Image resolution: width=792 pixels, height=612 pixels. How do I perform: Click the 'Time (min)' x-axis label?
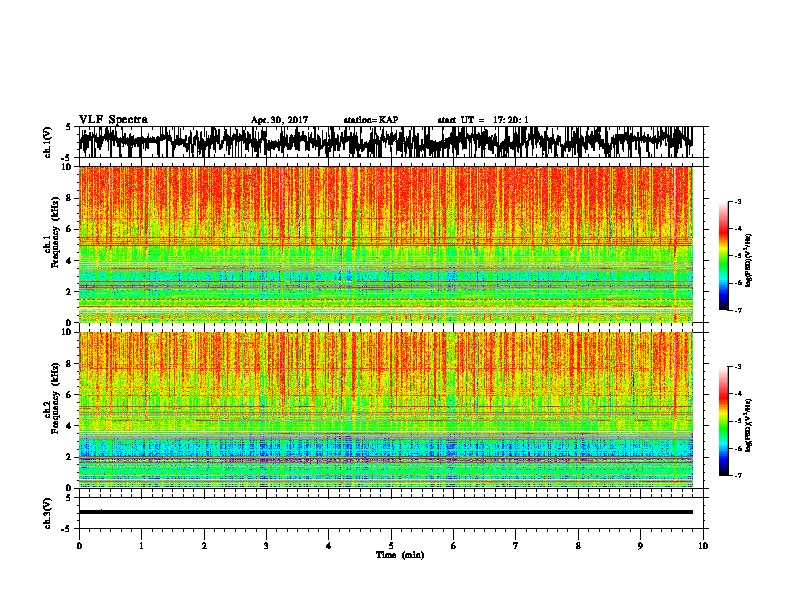[x=400, y=555]
